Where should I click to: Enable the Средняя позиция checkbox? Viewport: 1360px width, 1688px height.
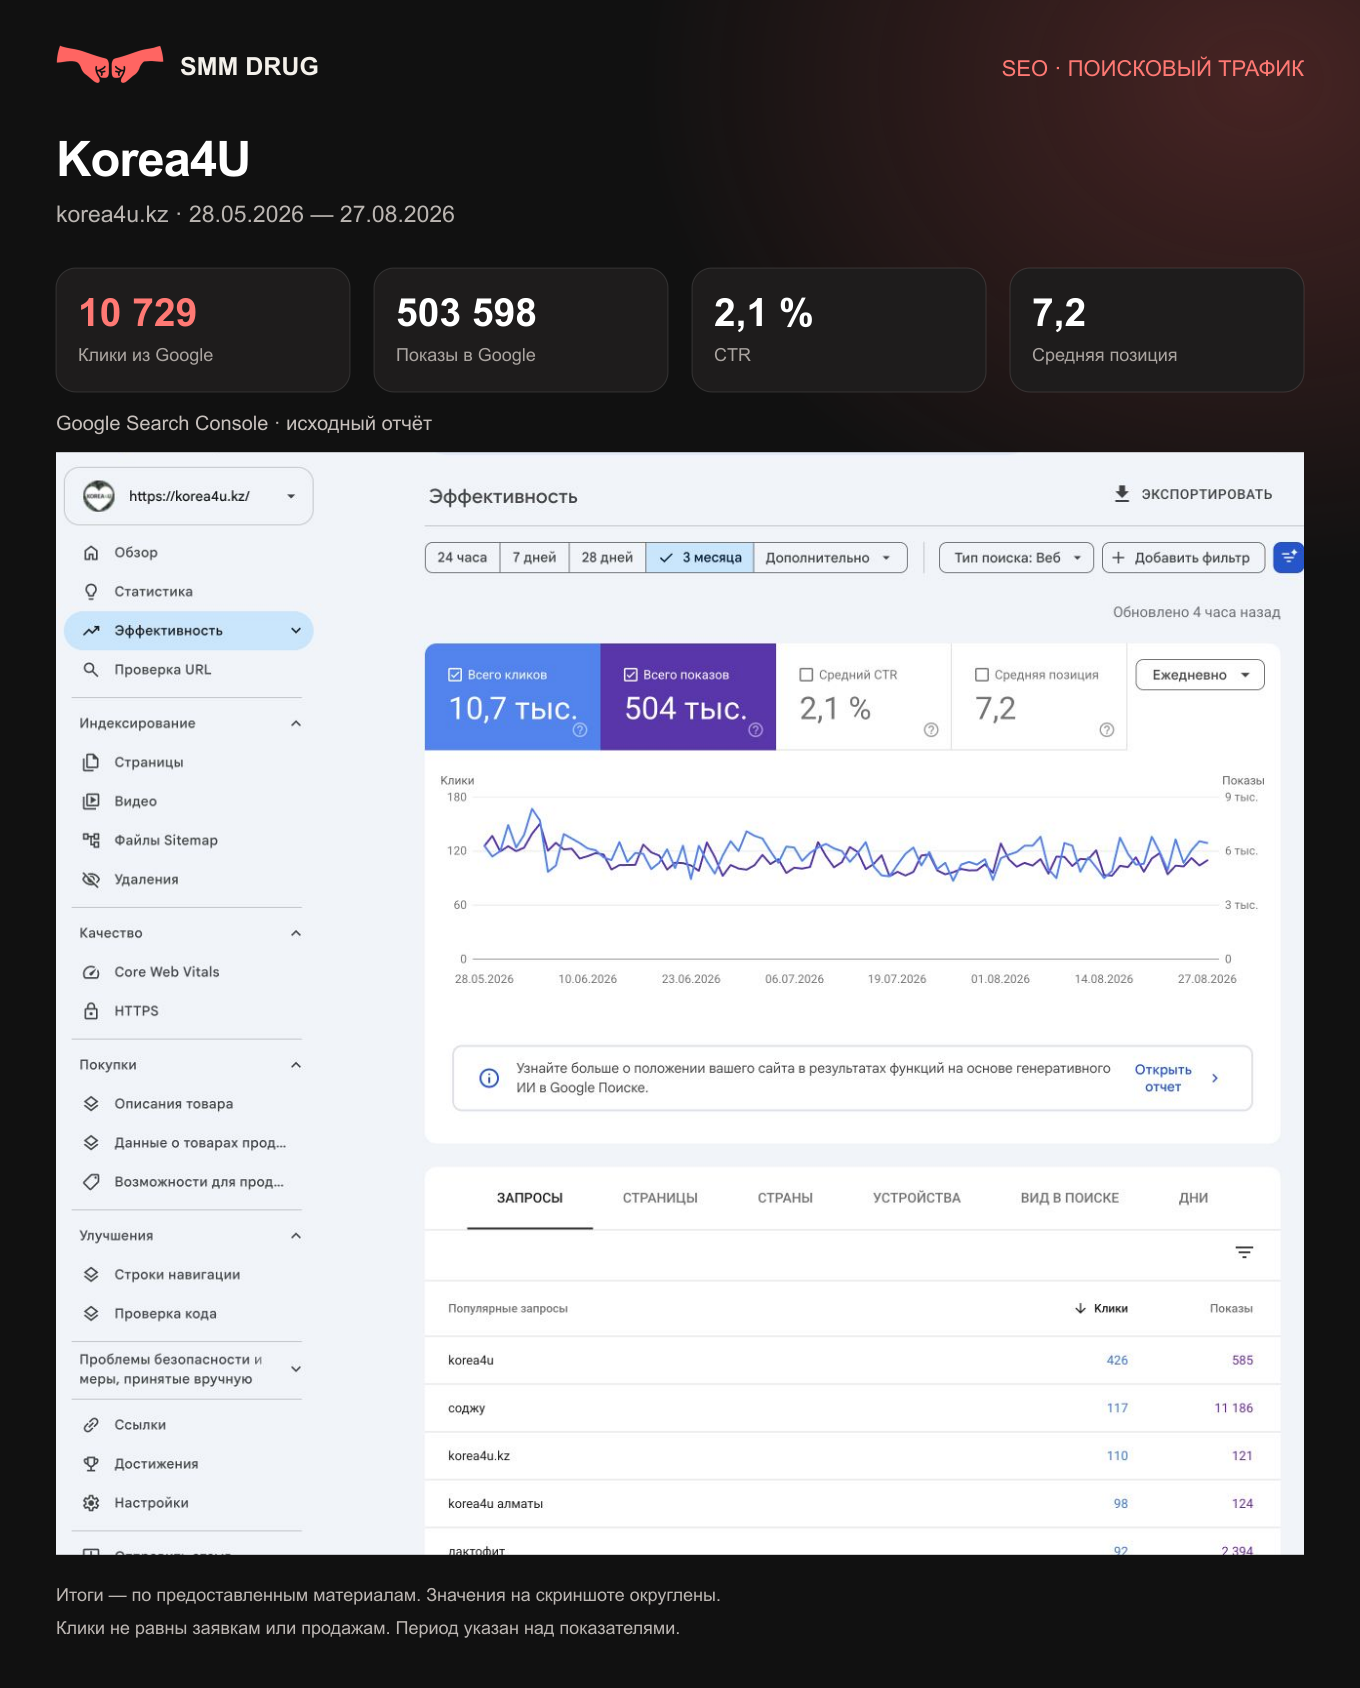click(x=982, y=675)
